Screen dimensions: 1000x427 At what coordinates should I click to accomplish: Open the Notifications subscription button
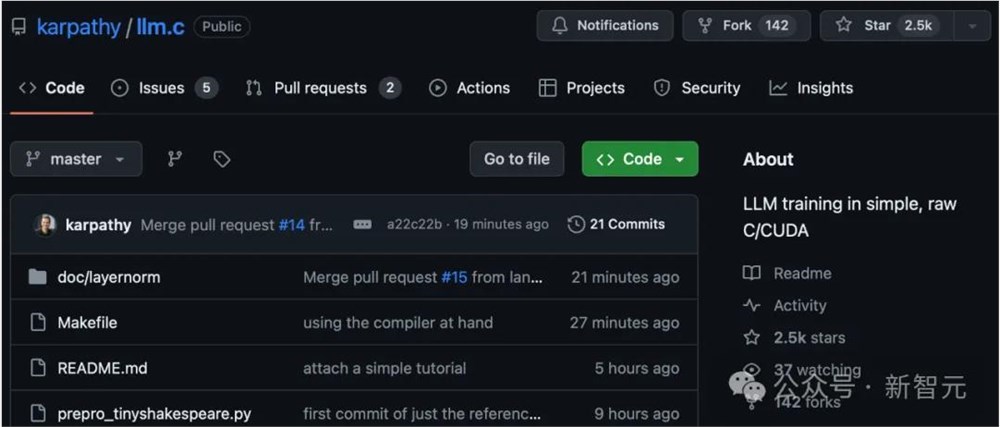[x=605, y=26]
